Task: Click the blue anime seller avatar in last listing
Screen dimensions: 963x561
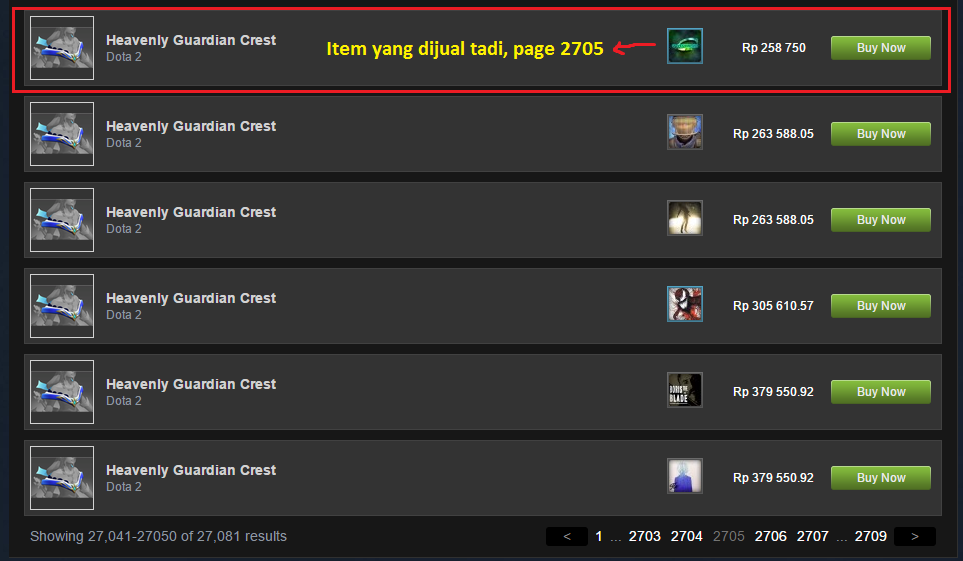Action: coord(685,476)
